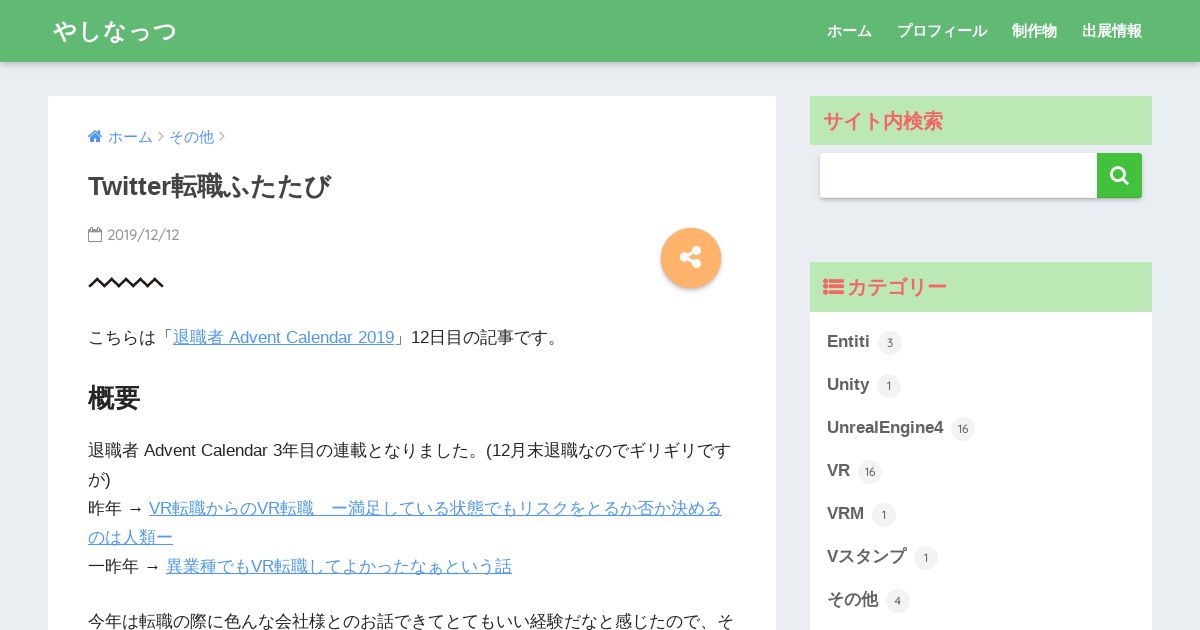Select the Entiti category
This screenshot has height=630, width=1200.
(848, 342)
